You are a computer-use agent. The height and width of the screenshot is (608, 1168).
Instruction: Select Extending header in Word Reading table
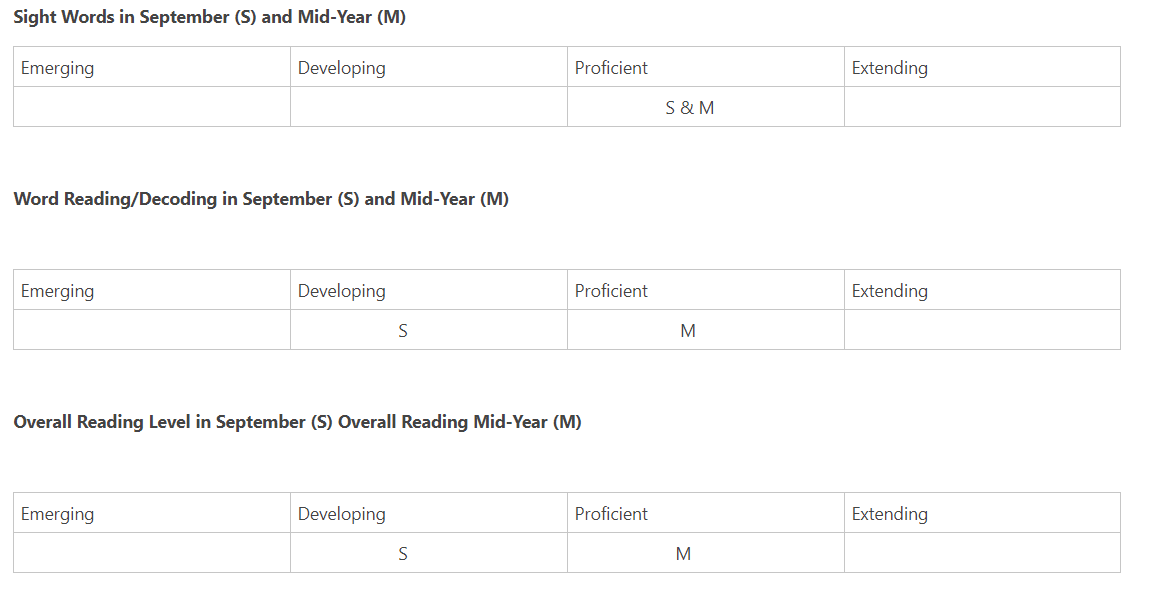(x=983, y=290)
